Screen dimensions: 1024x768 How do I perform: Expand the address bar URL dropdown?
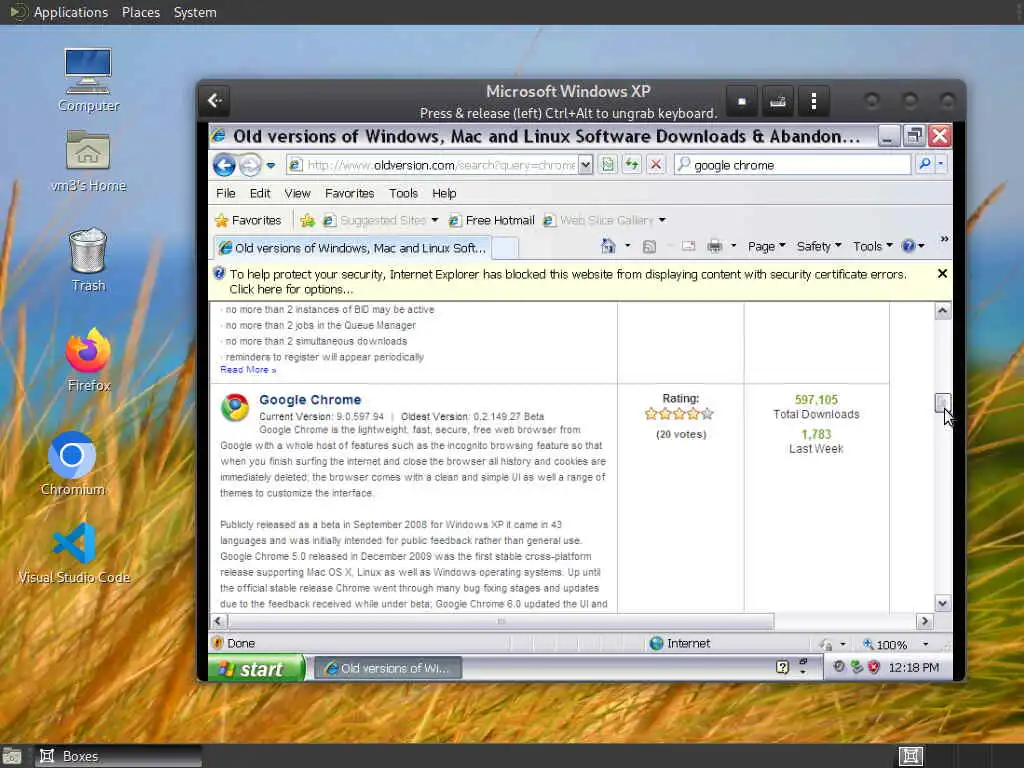pos(586,165)
